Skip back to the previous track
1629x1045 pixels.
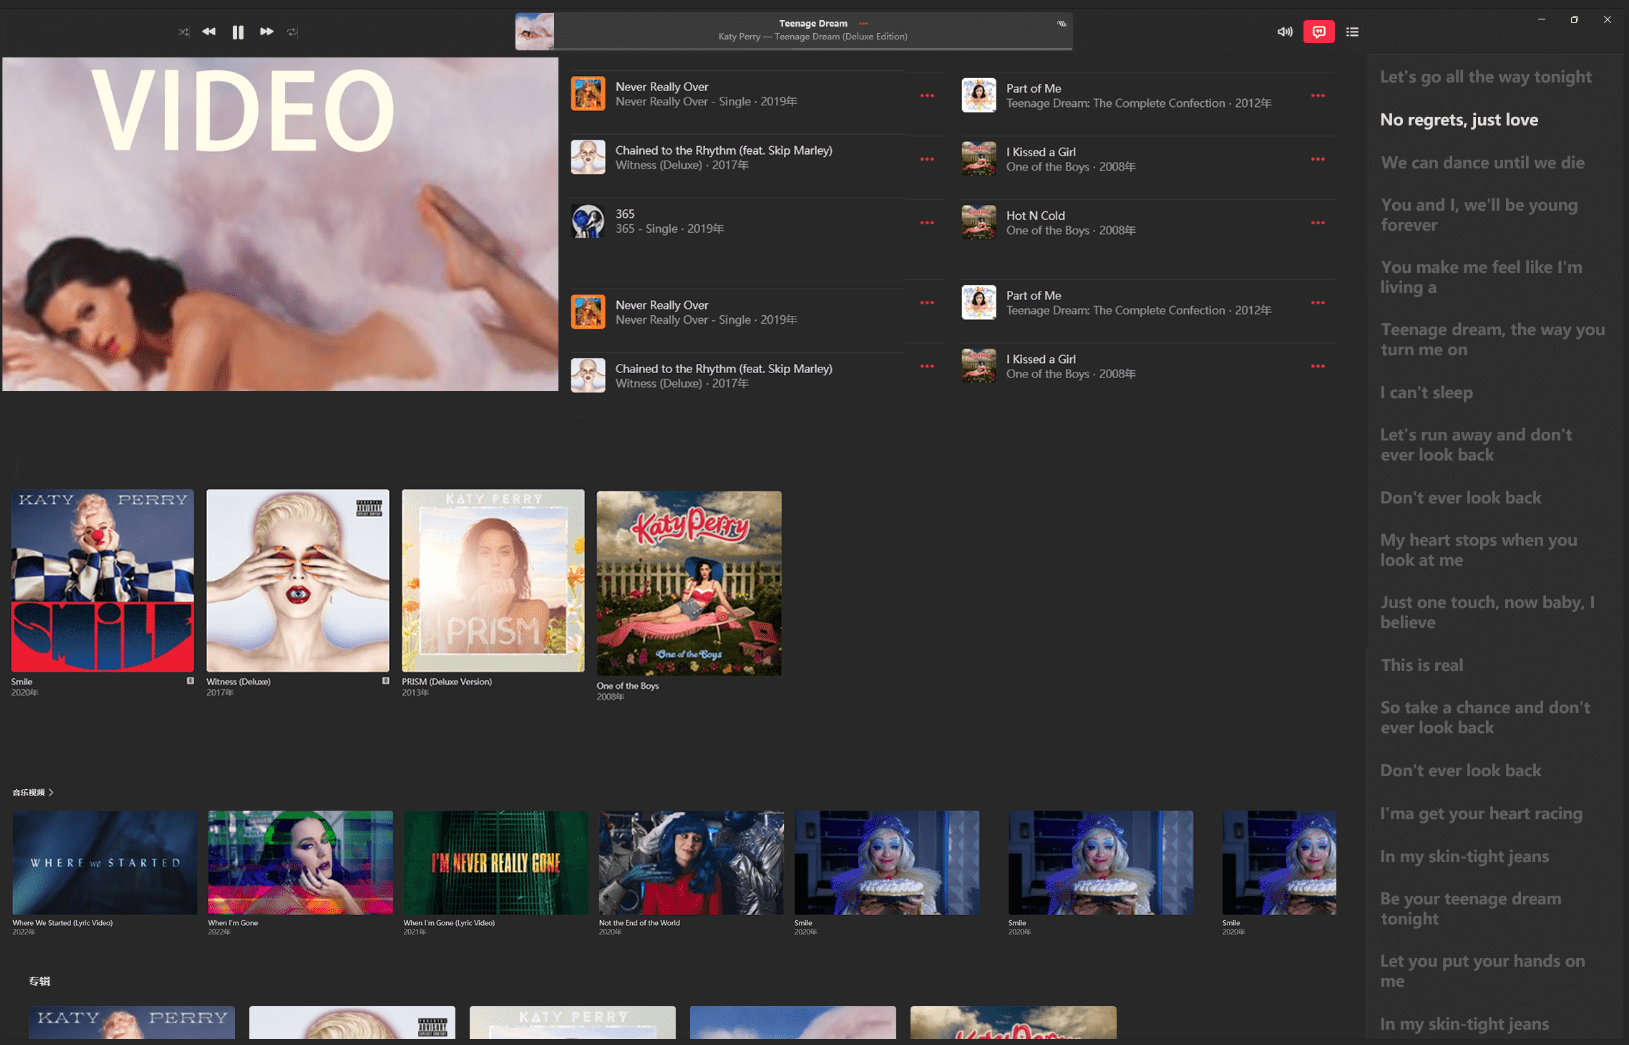209,32
